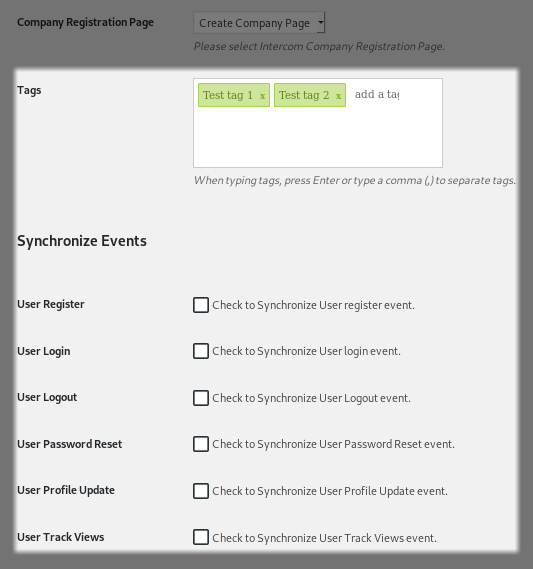Click 'Check to Synchronize User Track Views event' label
The height and width of the screenshot is (569, 533).
pos(325,538)
